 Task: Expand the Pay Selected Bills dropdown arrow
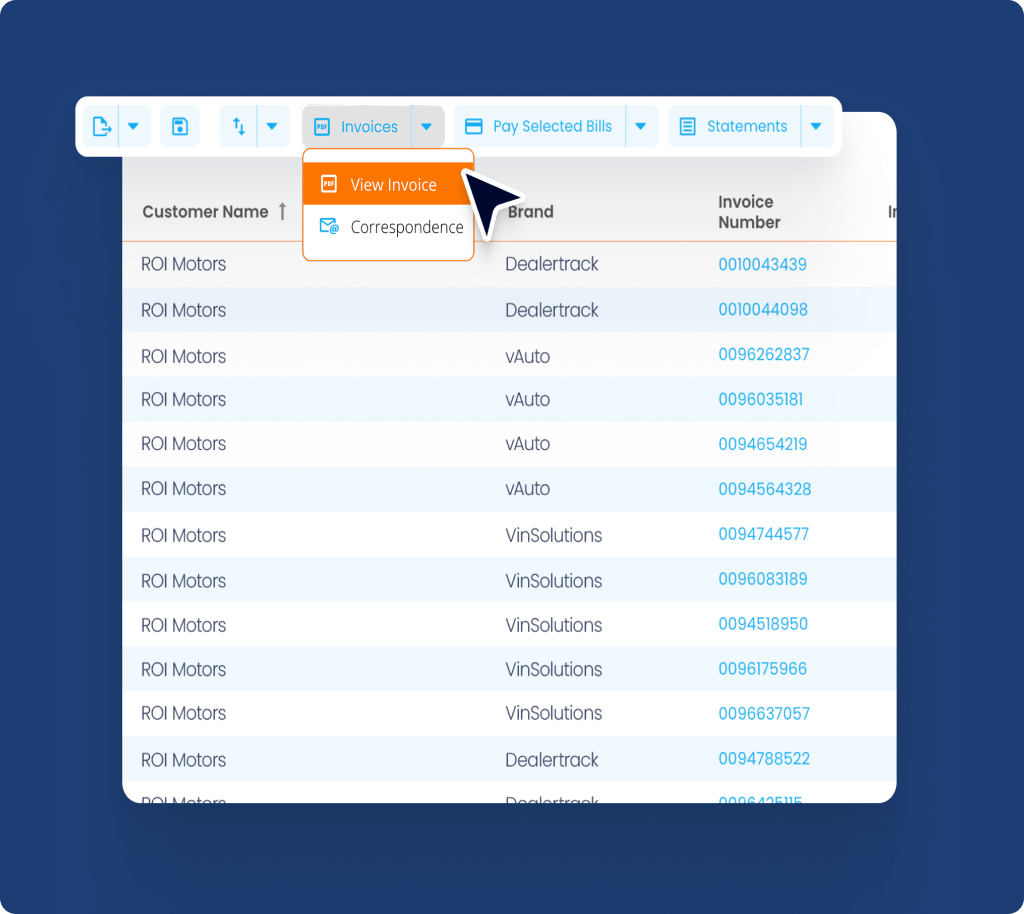[x=641, y=127]
